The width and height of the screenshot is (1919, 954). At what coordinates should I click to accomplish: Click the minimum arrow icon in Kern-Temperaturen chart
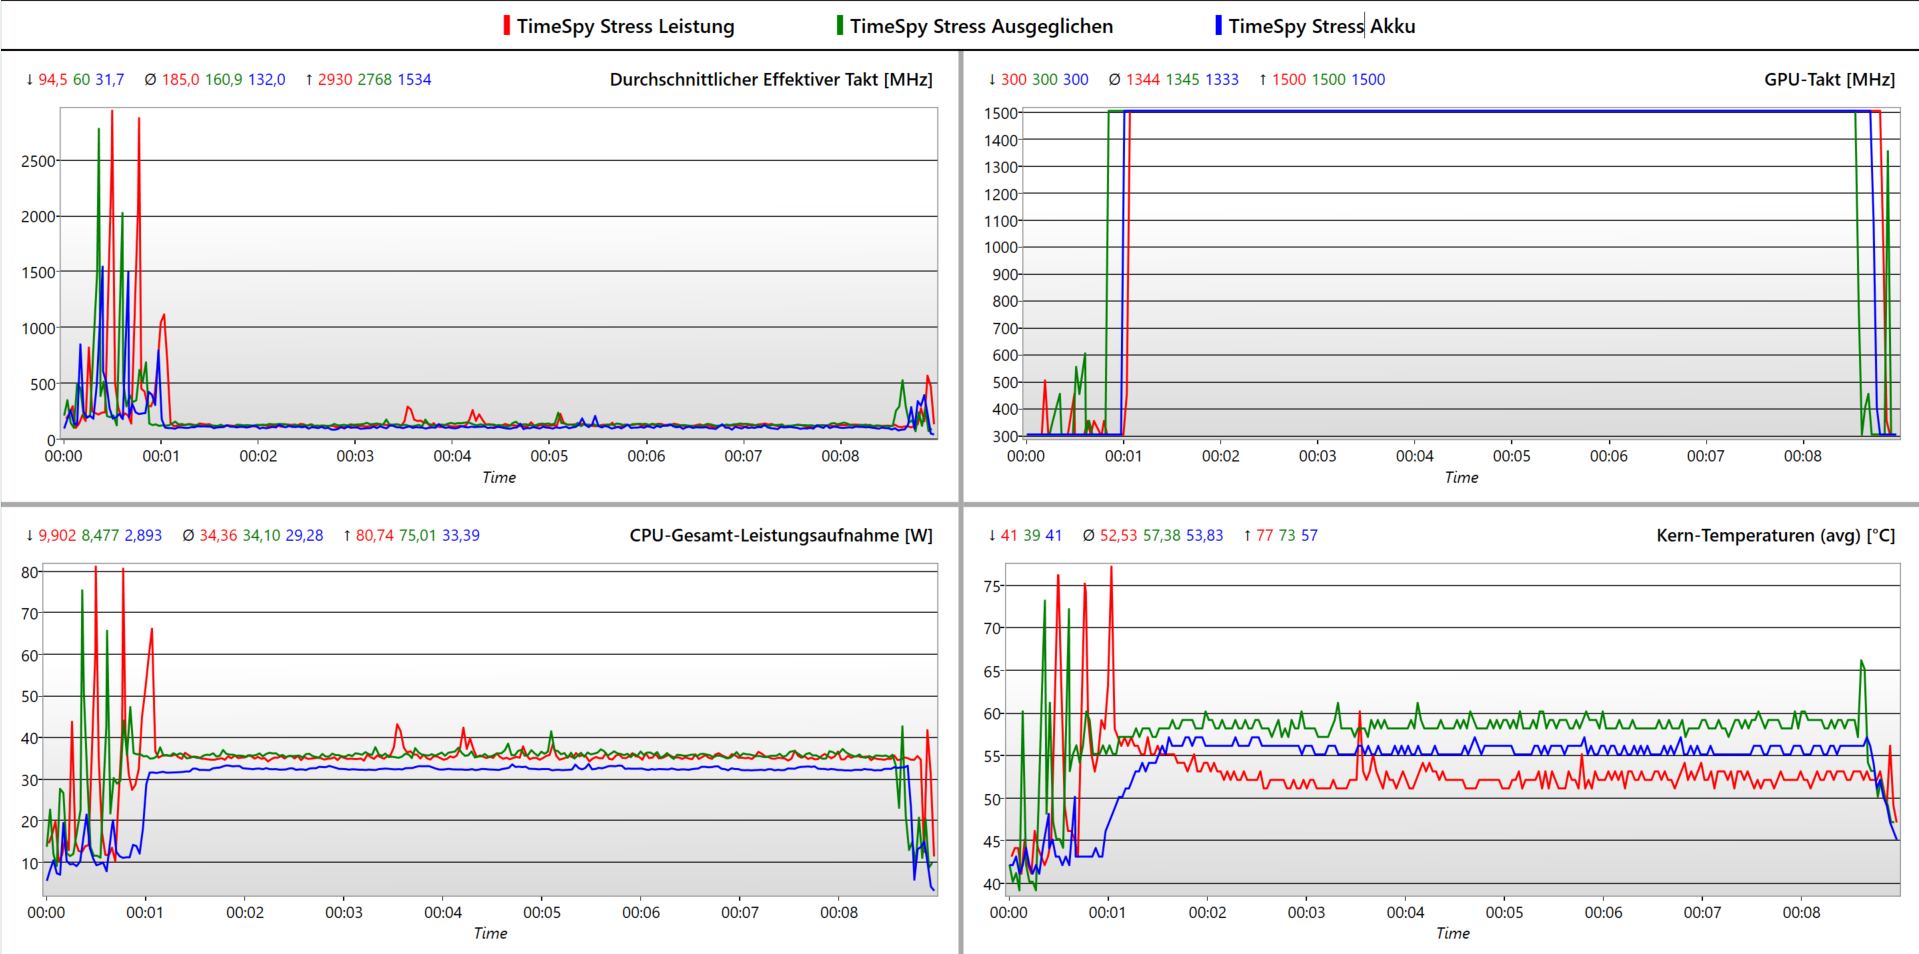coord(992,536)
